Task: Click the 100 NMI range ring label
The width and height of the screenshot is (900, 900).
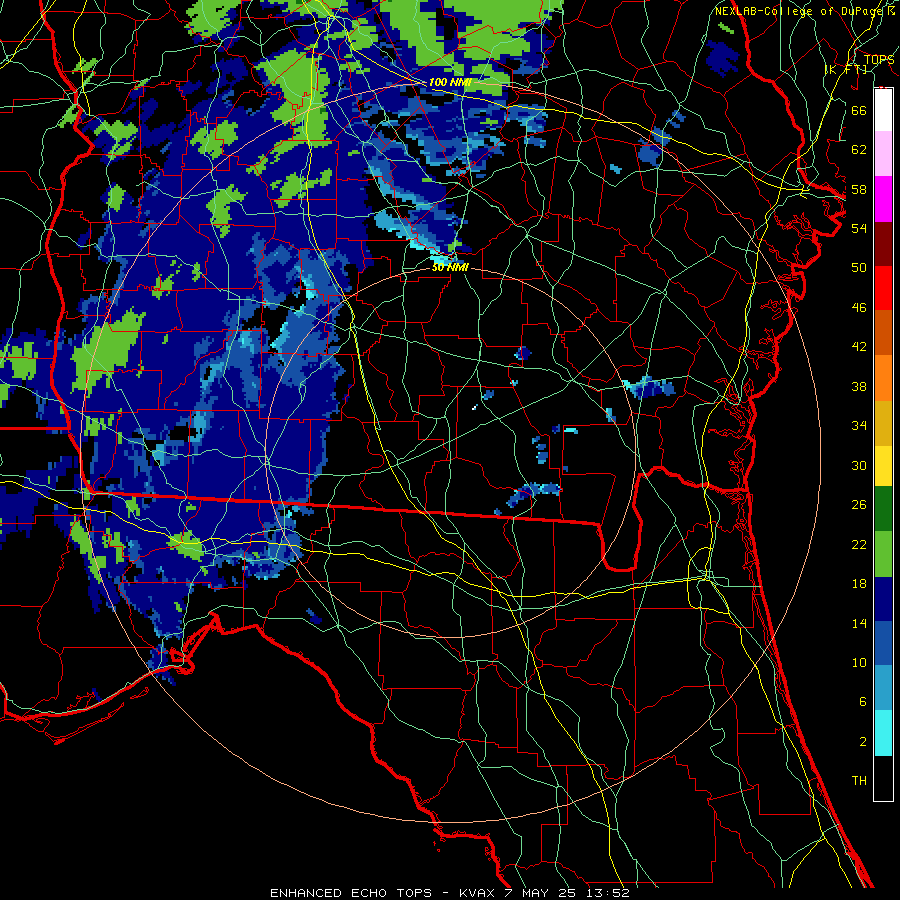Action: (450, 82)
